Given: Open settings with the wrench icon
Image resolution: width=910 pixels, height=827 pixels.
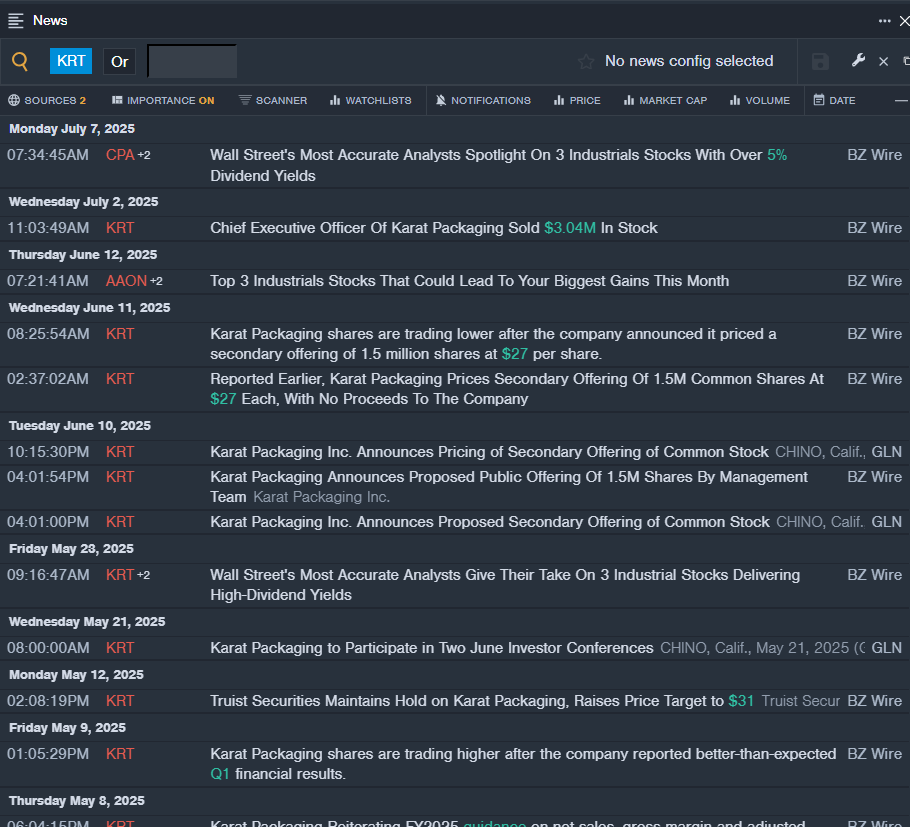Looking at the screenshot, I should tap(858, 61).
